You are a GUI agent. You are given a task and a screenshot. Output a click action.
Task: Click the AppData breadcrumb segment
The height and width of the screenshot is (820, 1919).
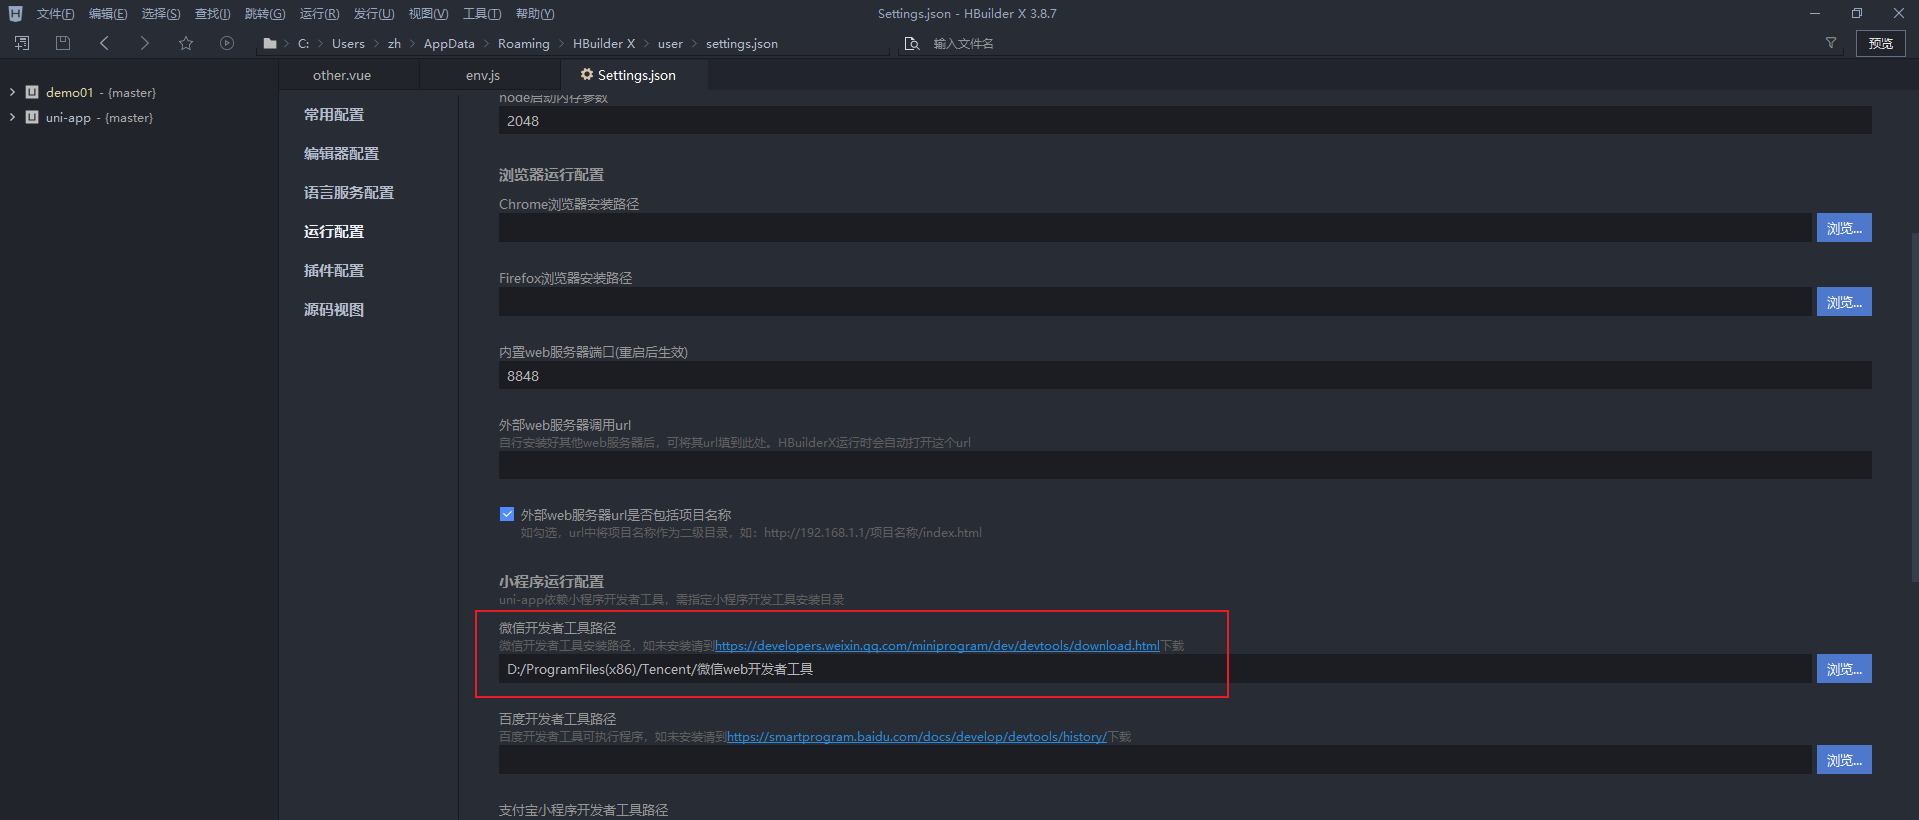449,44
